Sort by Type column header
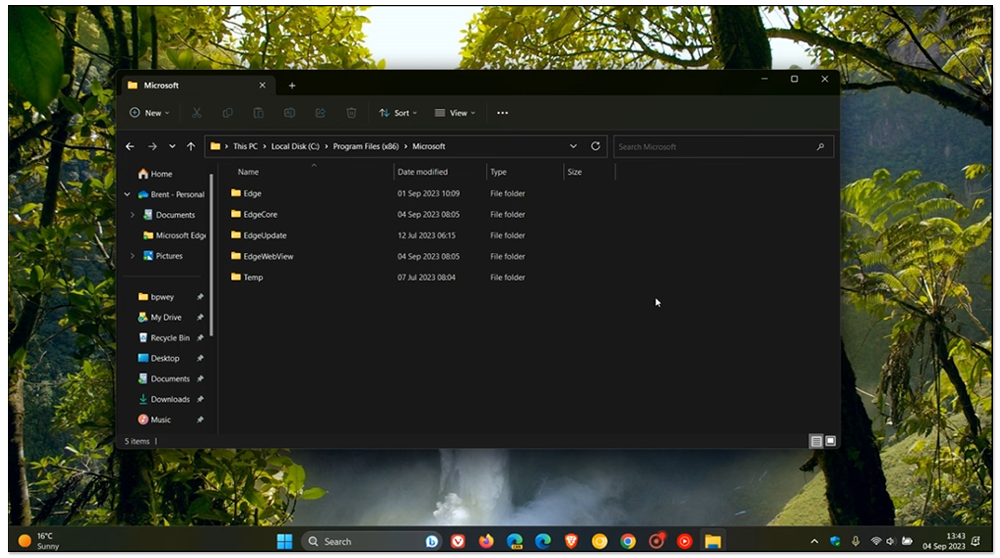 click(x=498, y=172)
